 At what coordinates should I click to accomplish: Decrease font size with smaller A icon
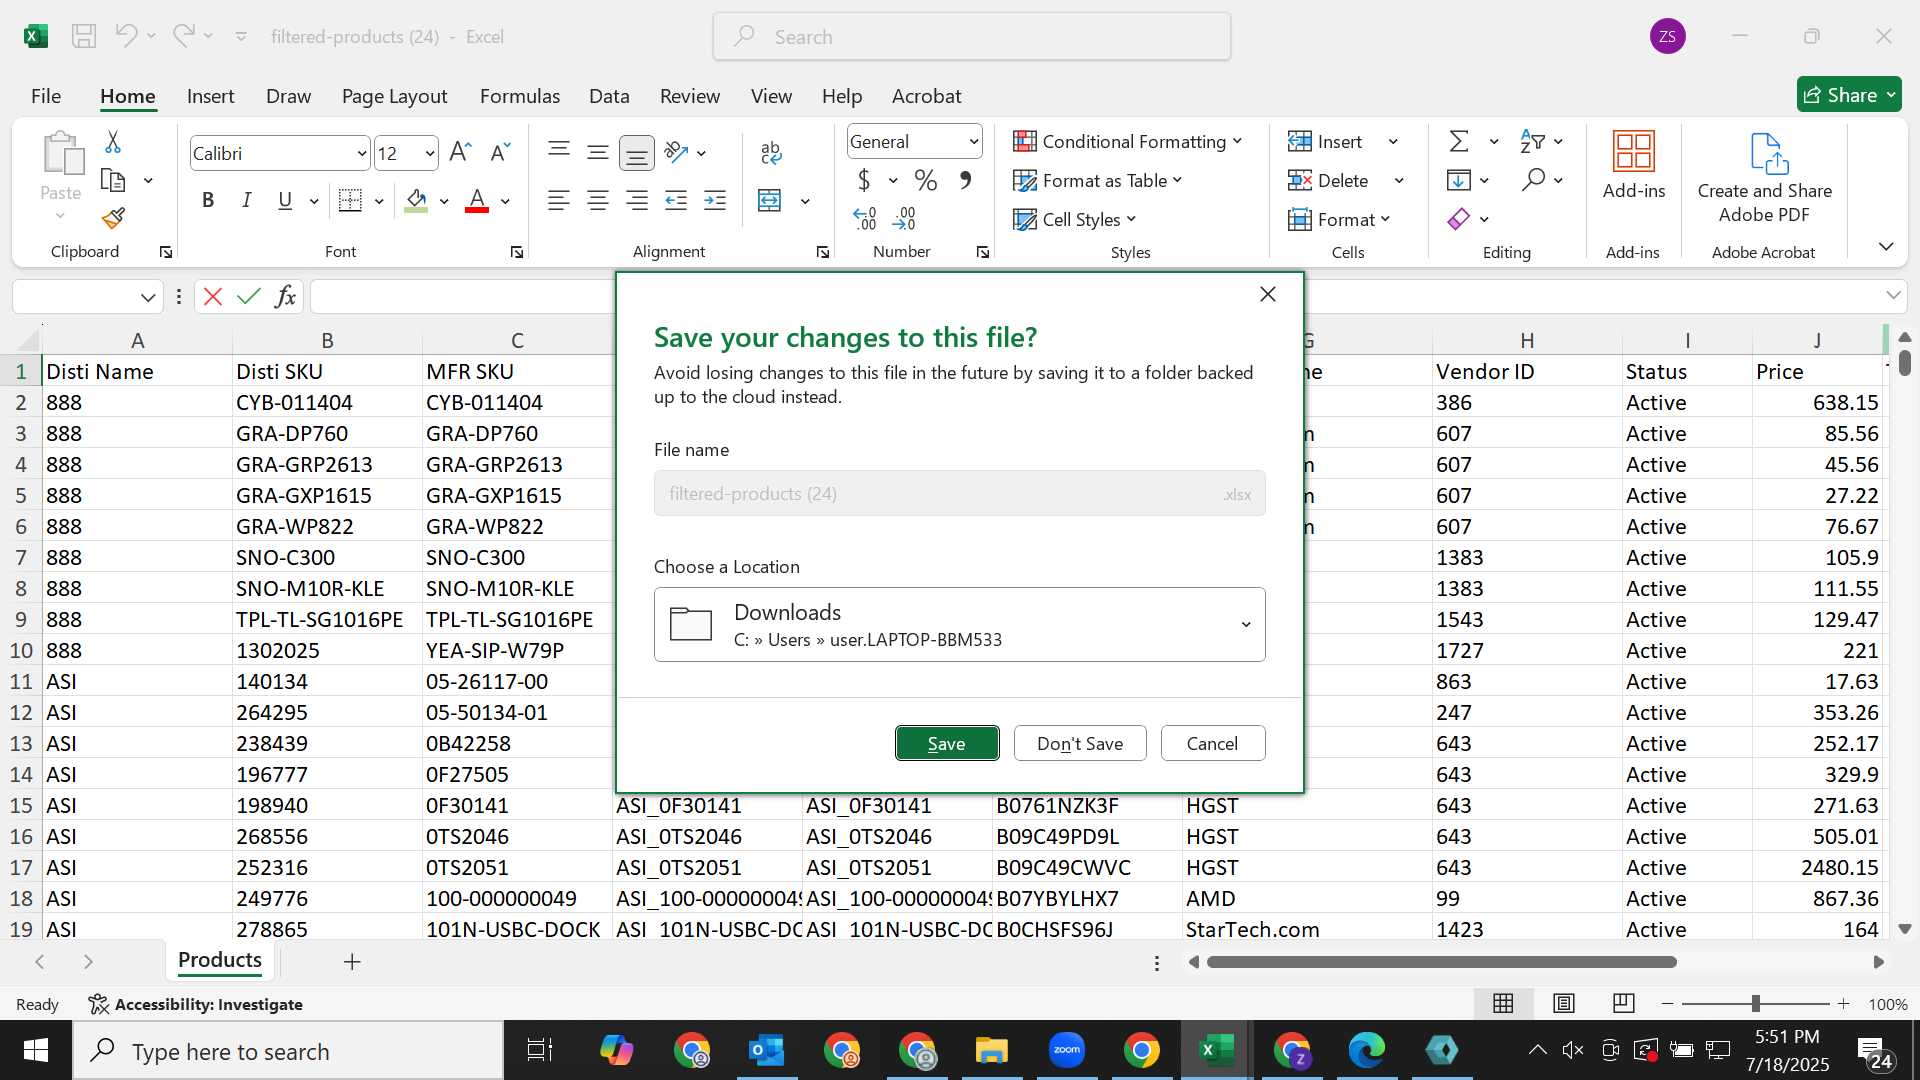(500, 153)
